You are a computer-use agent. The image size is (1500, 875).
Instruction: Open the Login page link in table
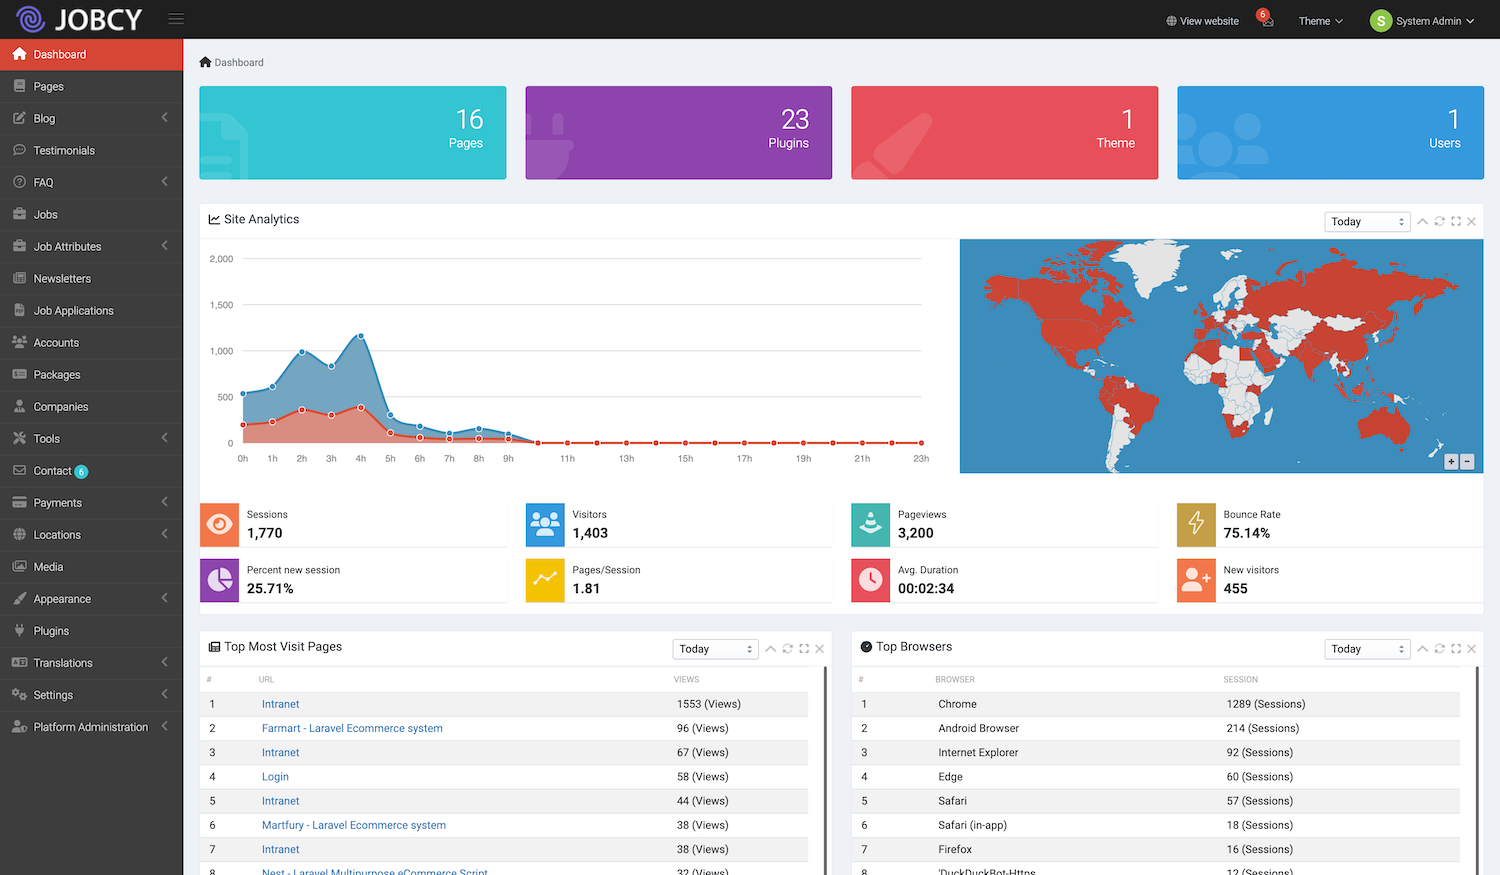(275, 777)
